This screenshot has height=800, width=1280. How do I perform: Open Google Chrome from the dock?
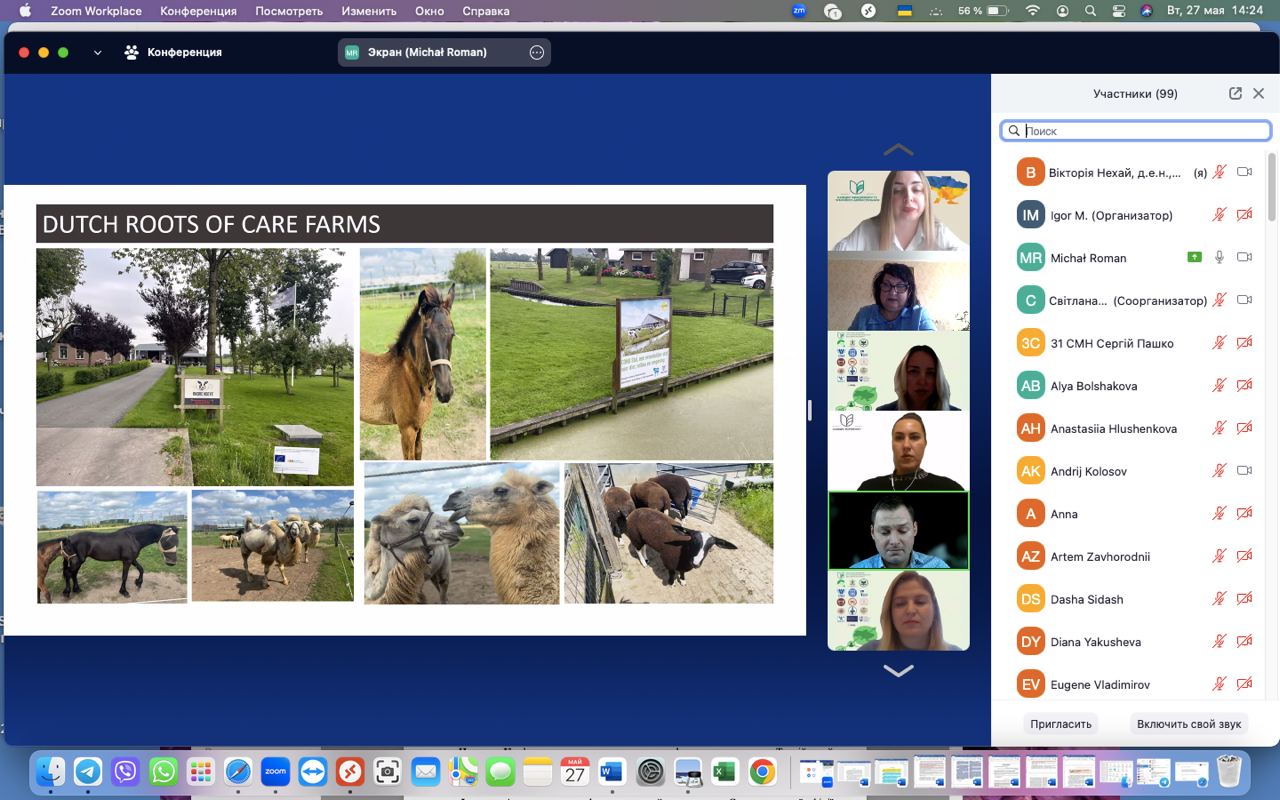coord(762,772)
